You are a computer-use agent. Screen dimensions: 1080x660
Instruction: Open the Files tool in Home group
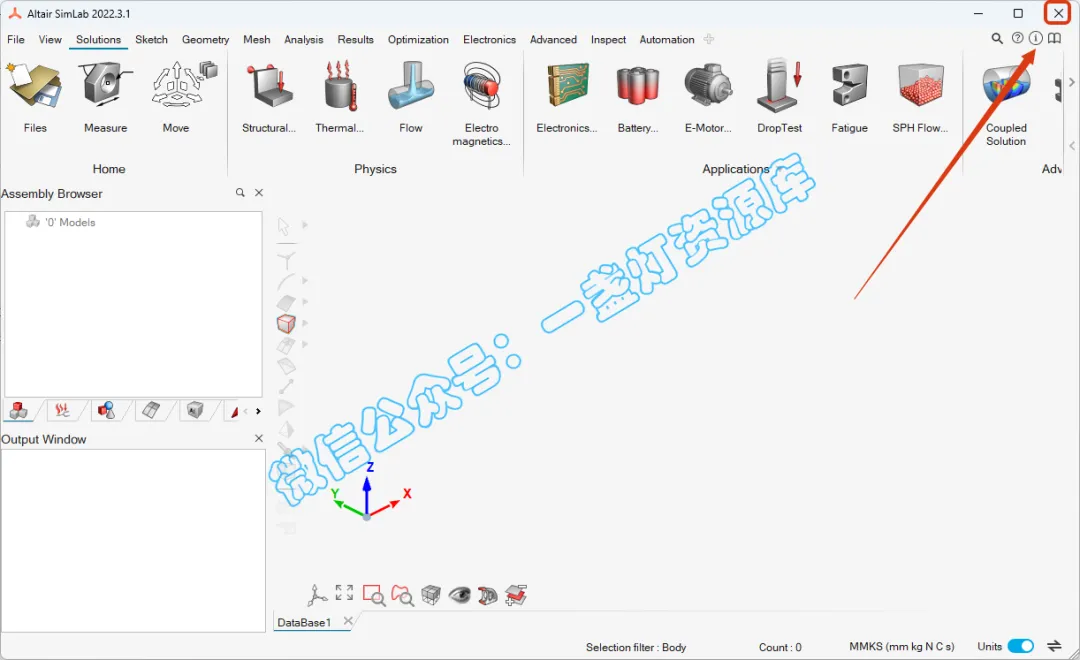(x=34, y=96)
